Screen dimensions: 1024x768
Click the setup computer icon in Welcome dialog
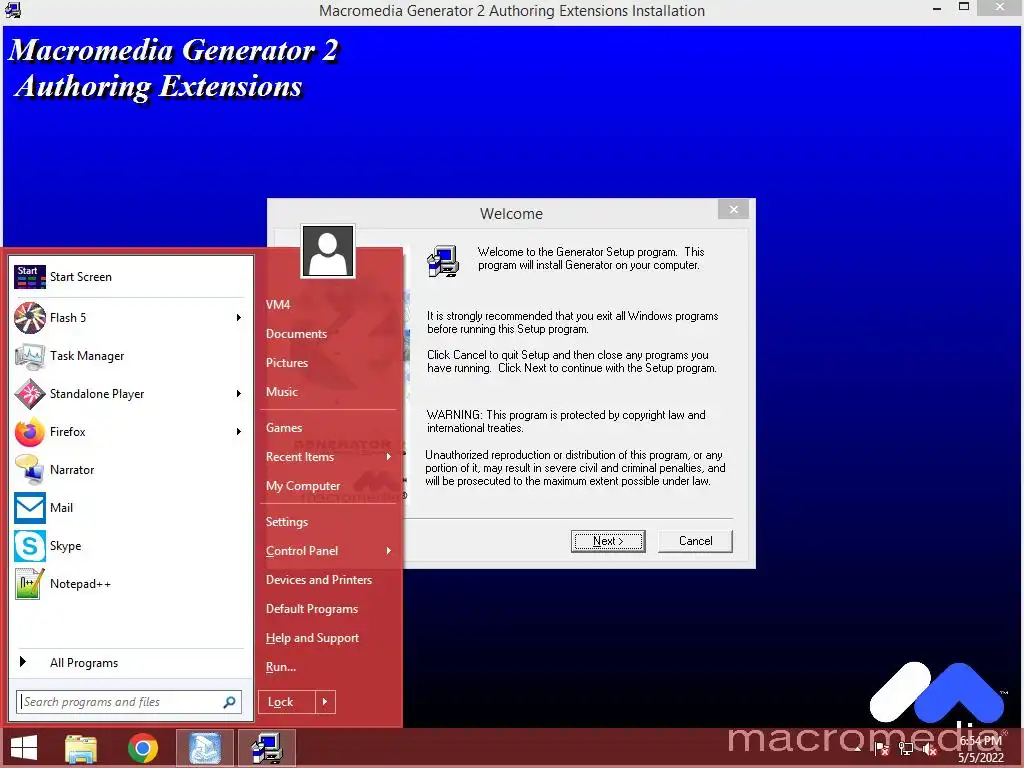(443, 261)
